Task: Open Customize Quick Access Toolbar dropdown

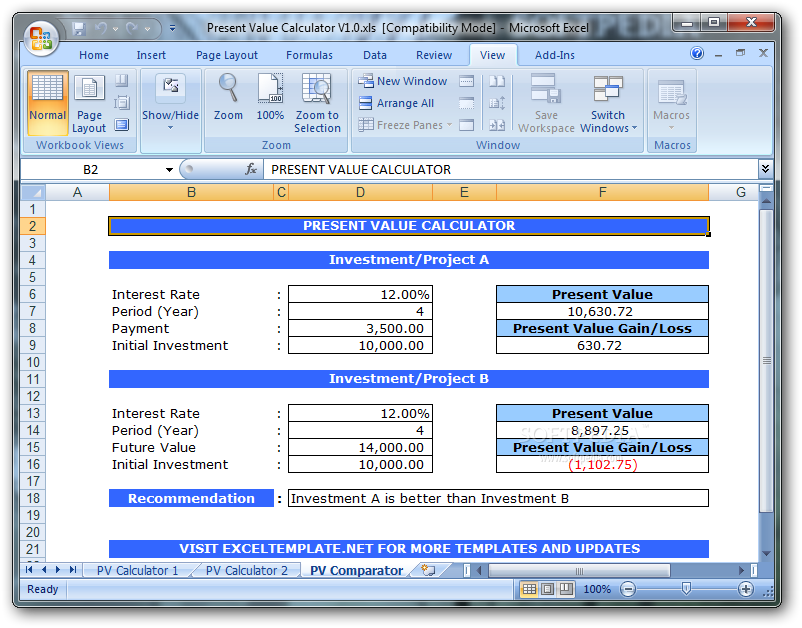Action: point(172,29)
